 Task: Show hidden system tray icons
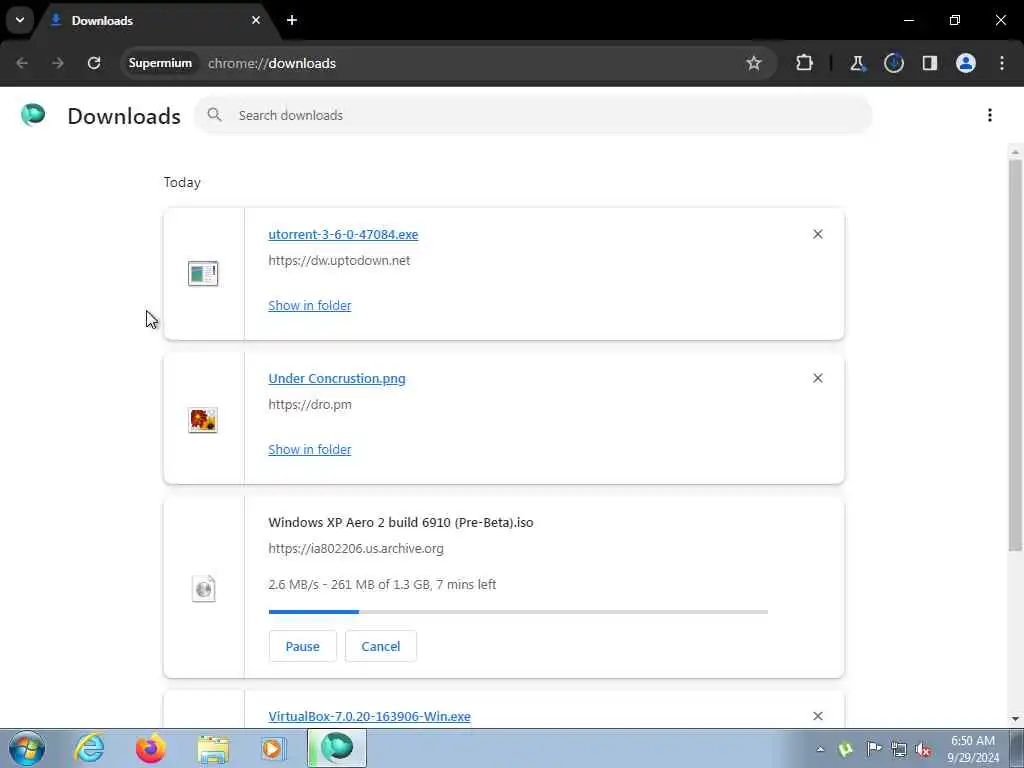click(x=820, y=750)
